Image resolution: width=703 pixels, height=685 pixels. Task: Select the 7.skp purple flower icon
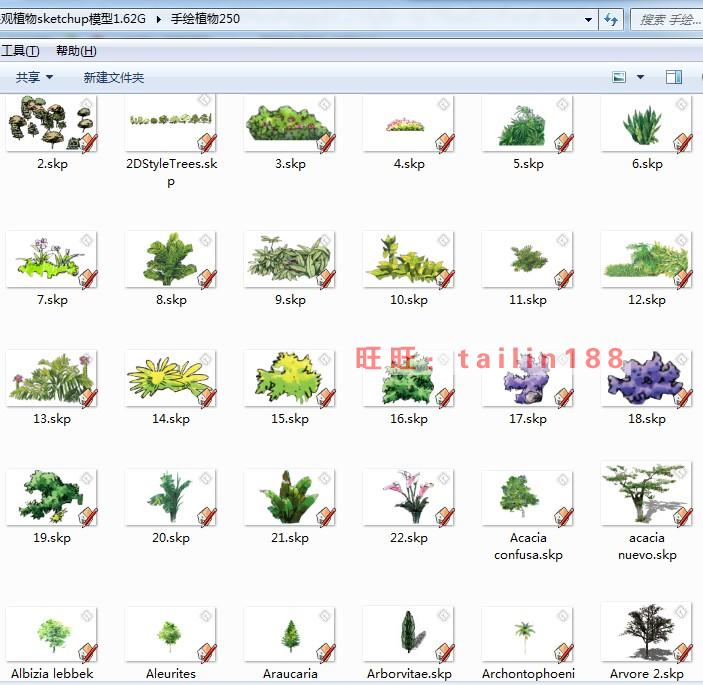52,259
